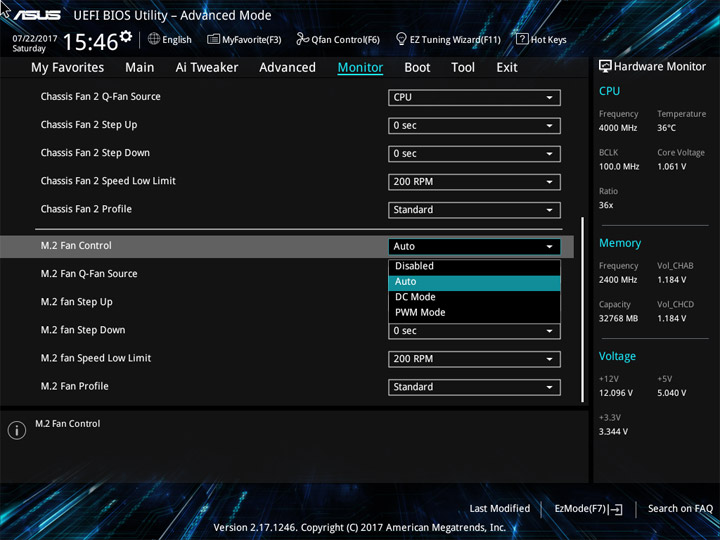Click the ASUS logo
Screen dimensions: 720x540
(x=37, y=15)
